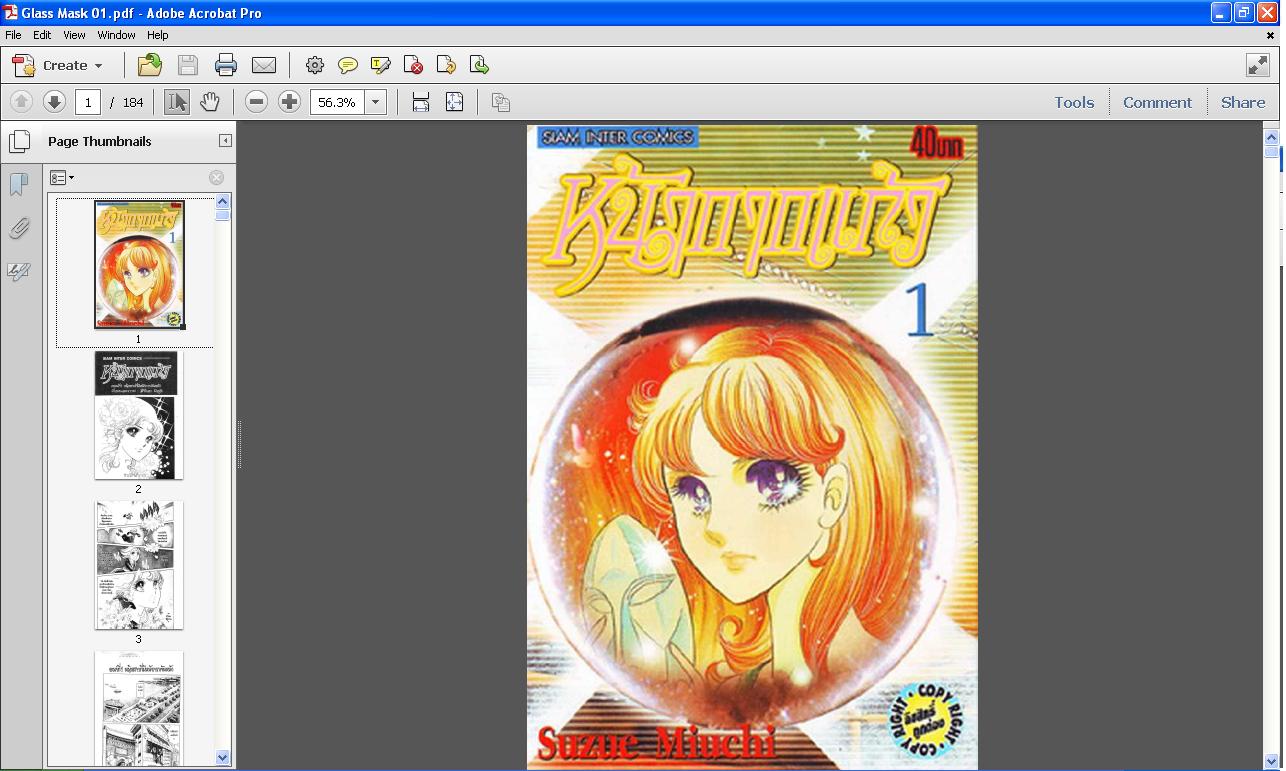Viewport: 1286px width, 771px height.
Task: Zoom in with the plus button
Action: pyautogui.click(x=289, y=101)
